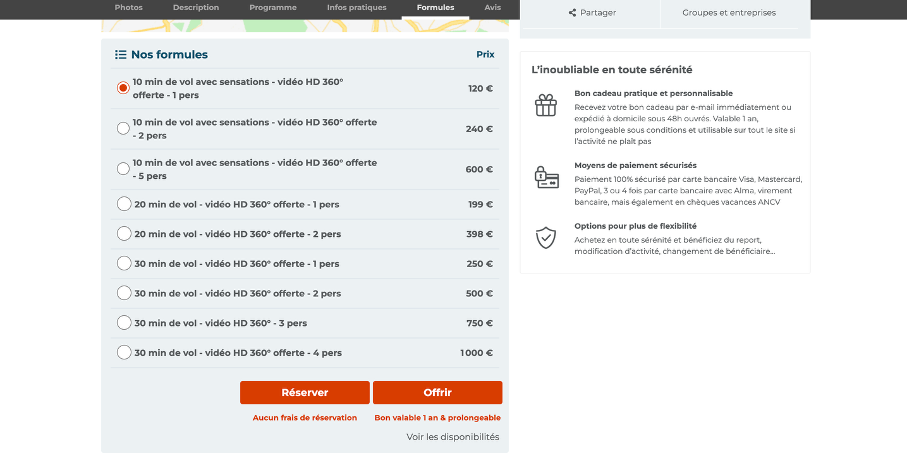Click the shield checkmark flexibility icon
Image resolution: width=908 pixels, height=458 pixels.
click(x=545, y=238)
